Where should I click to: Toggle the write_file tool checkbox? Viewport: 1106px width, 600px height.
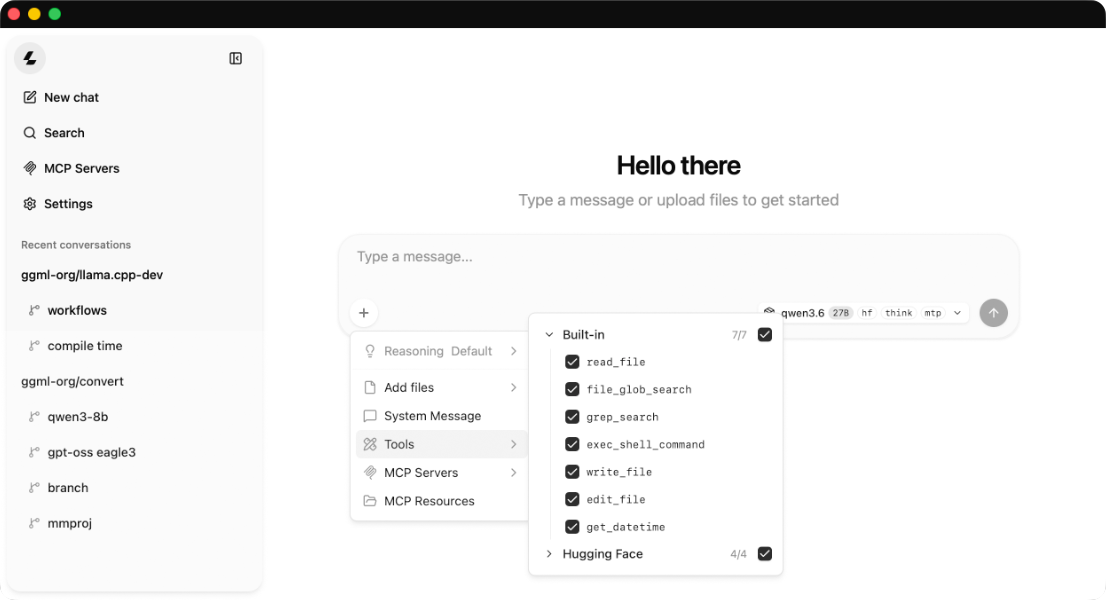tap(572, 472)
